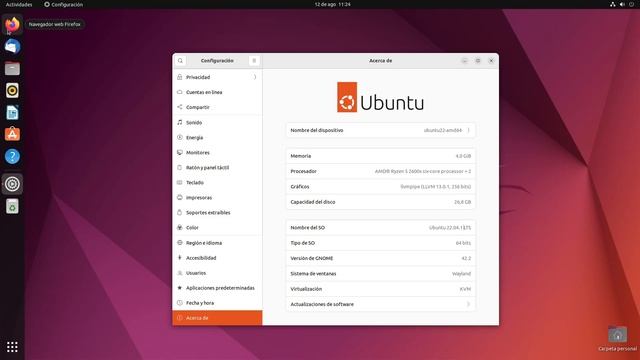This screenshot has height=360, width=640.
Task: Click the Settings gear in the dock
Action: 12,184
